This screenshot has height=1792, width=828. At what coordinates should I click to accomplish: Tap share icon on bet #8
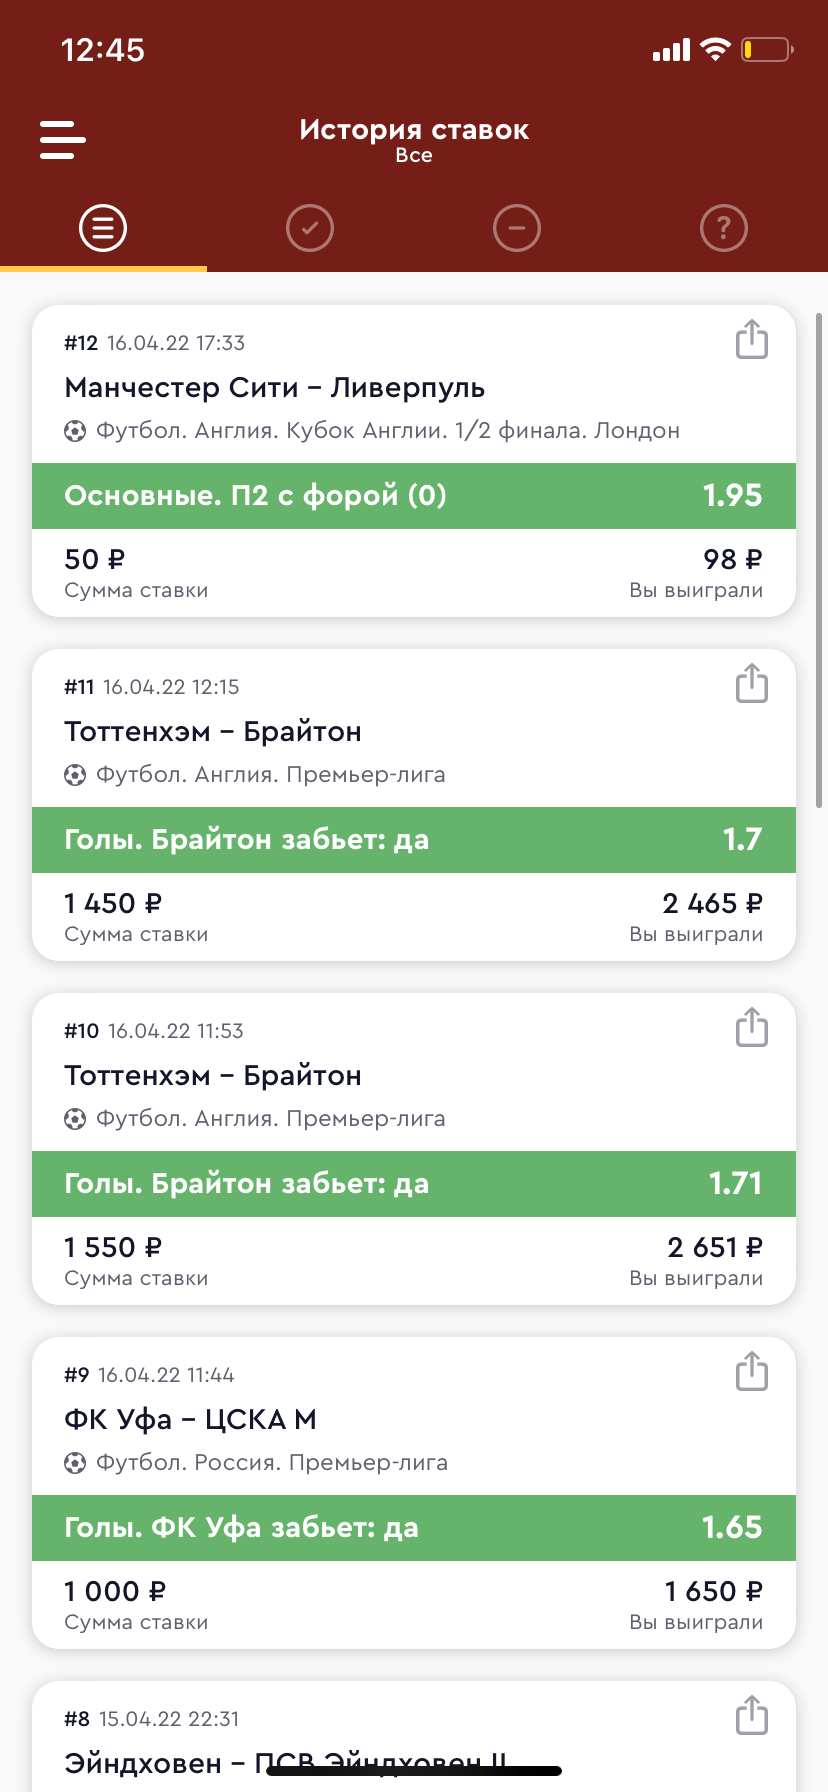[752, 1716]
